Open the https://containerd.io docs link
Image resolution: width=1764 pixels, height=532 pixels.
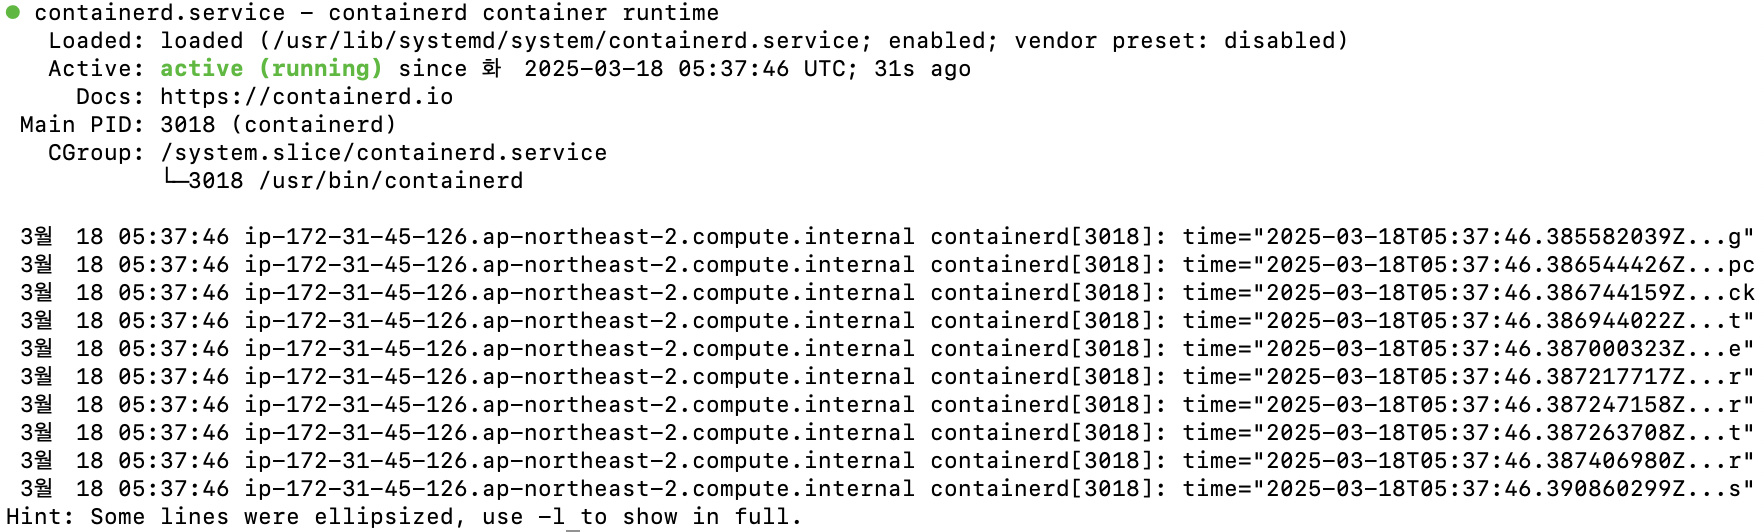pos(307,97)
